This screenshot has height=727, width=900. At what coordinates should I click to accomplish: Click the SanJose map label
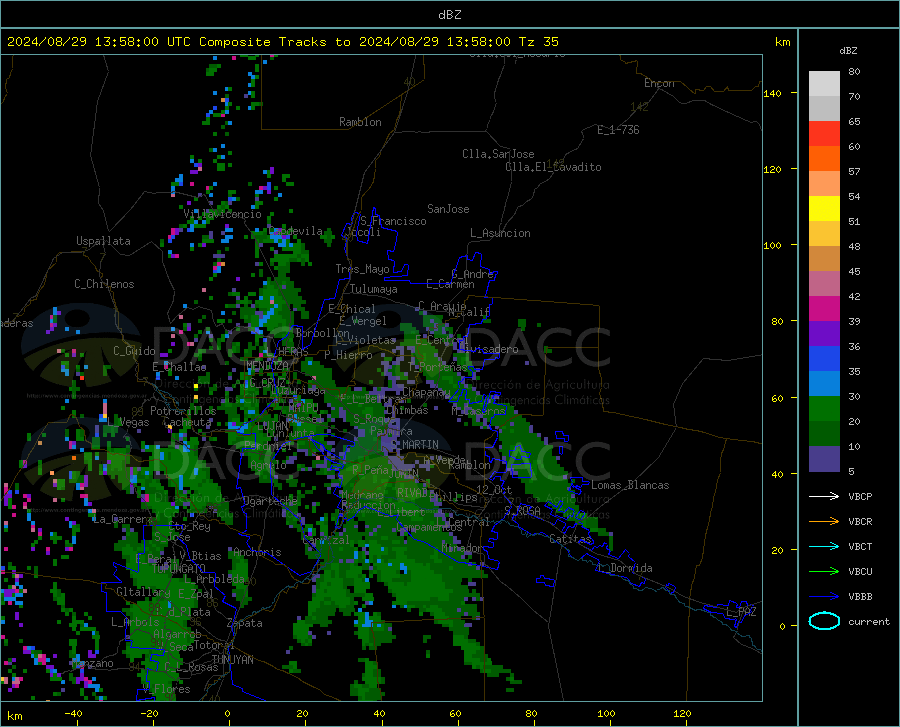pos(448,209)
